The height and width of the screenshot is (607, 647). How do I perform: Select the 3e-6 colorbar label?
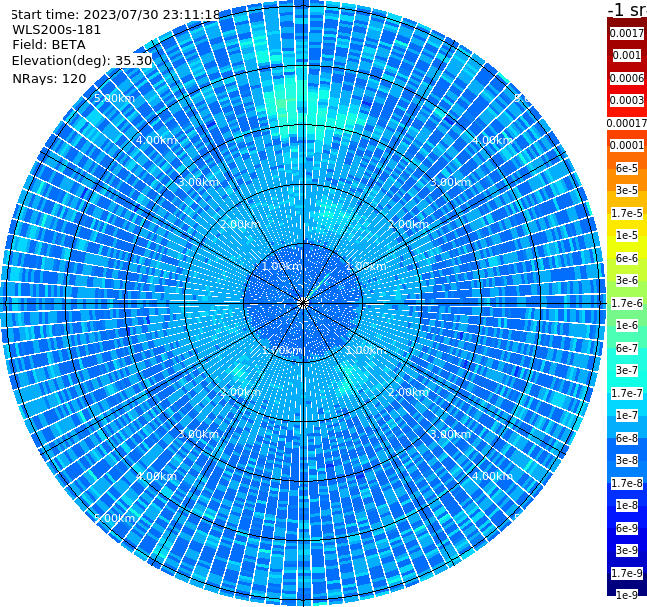click(x=627, y=280)
